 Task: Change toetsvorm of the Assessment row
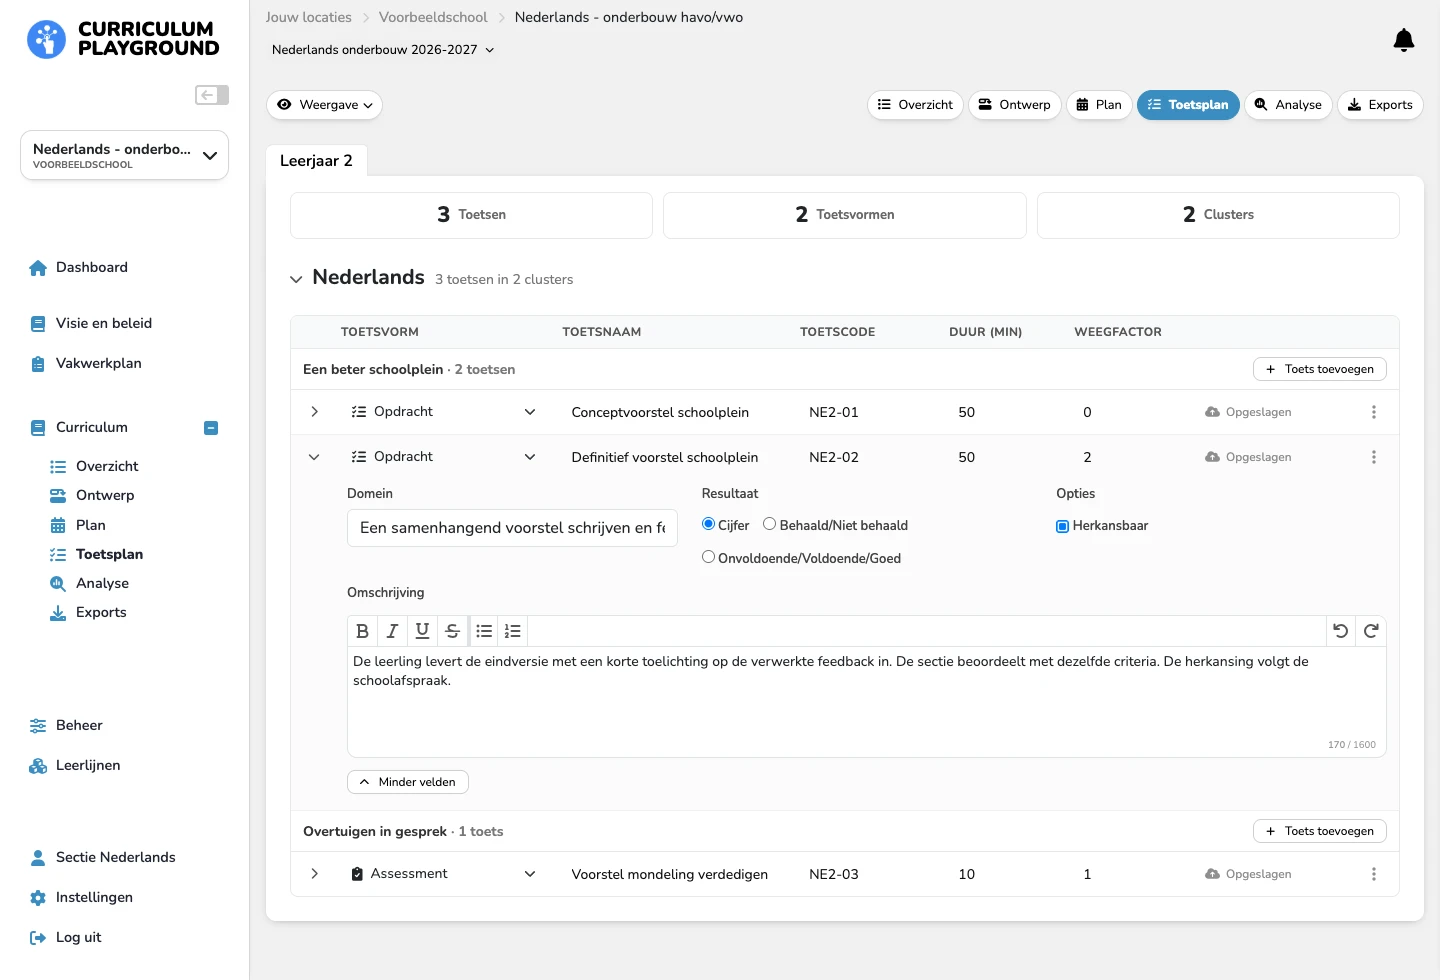point(443,874)
